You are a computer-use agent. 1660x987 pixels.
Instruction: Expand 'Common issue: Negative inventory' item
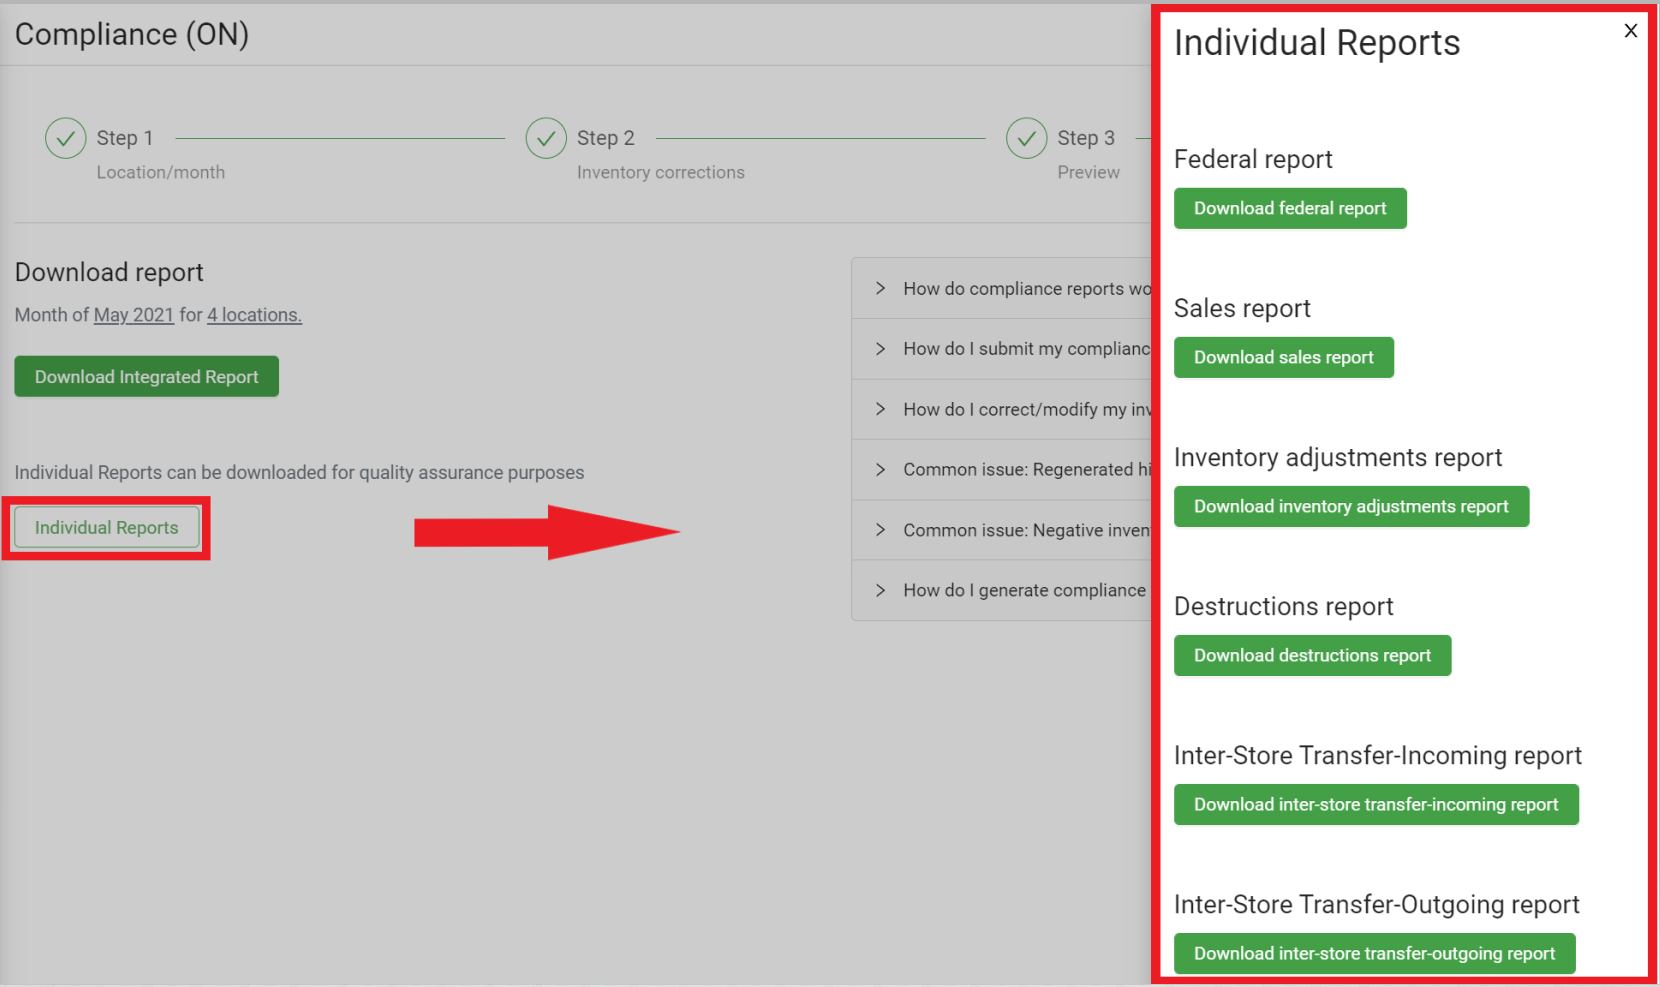pyautogui.click(x=1010, y=531)
